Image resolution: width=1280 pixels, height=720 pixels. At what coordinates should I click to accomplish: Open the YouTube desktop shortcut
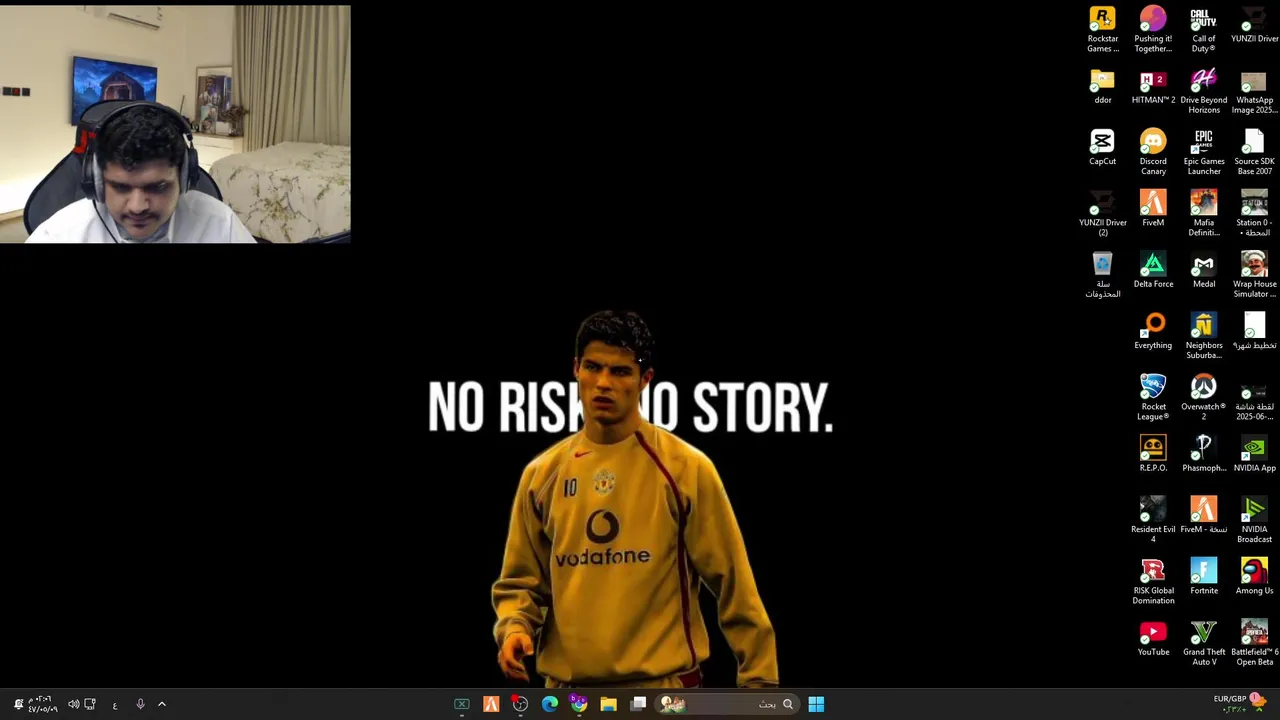[1153, 637]
